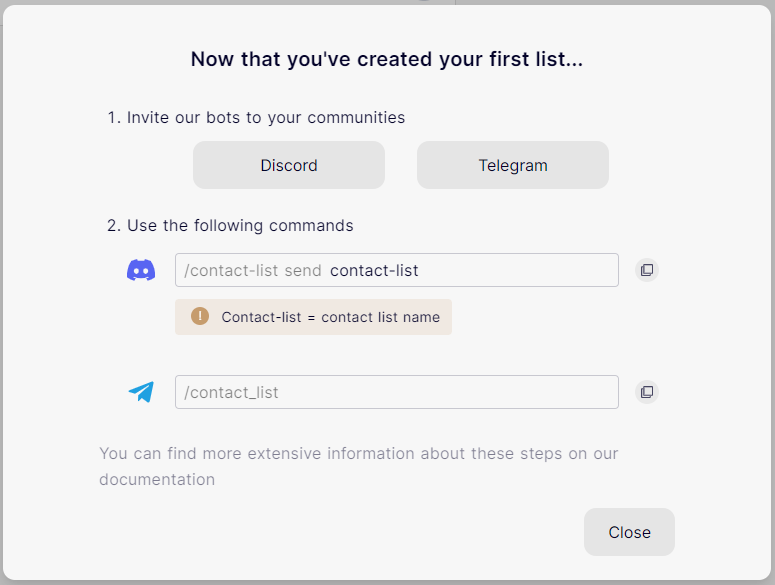Click the orange exclamation warning icon

pos(200,317)
